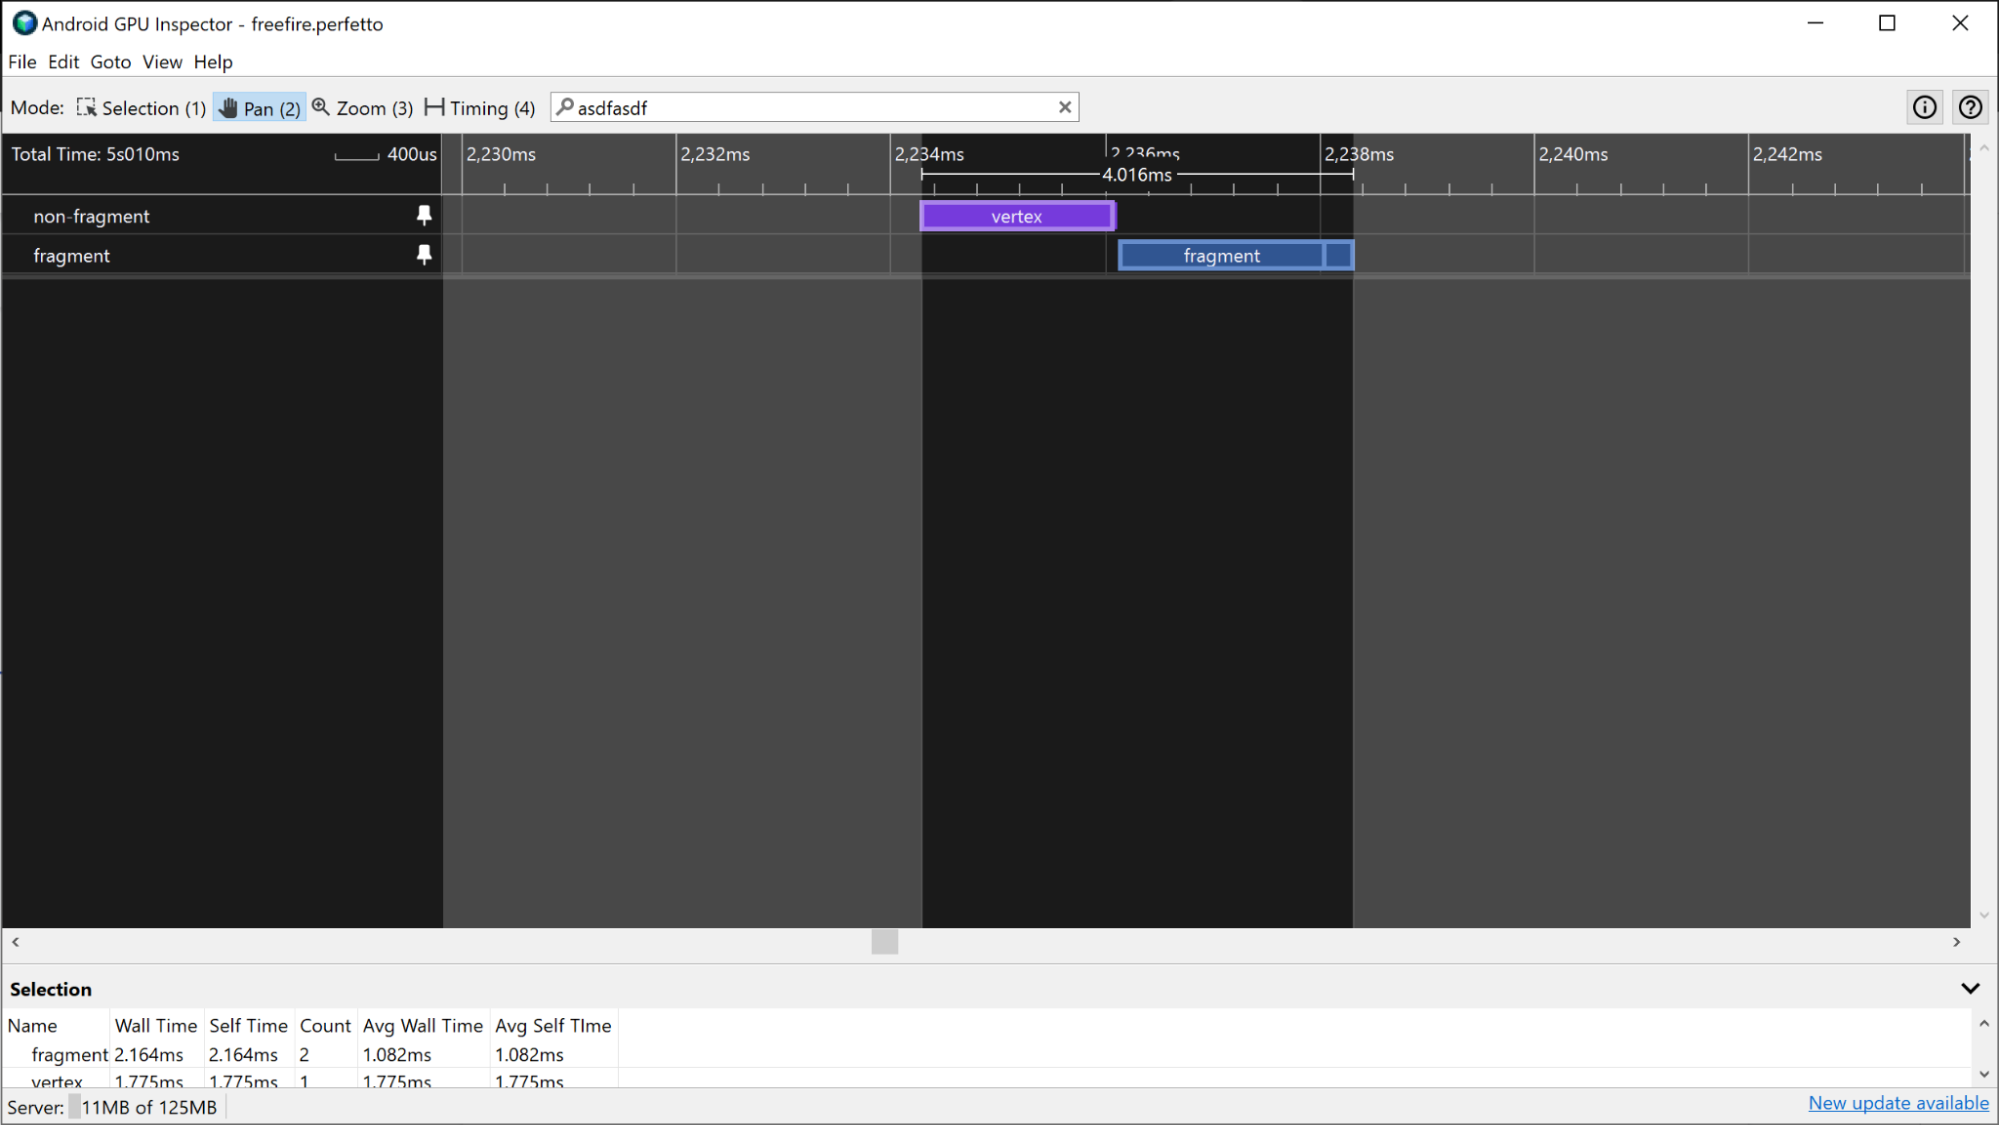
Task: Drag the horizontal scrollbar
Action: pos(884,941)
